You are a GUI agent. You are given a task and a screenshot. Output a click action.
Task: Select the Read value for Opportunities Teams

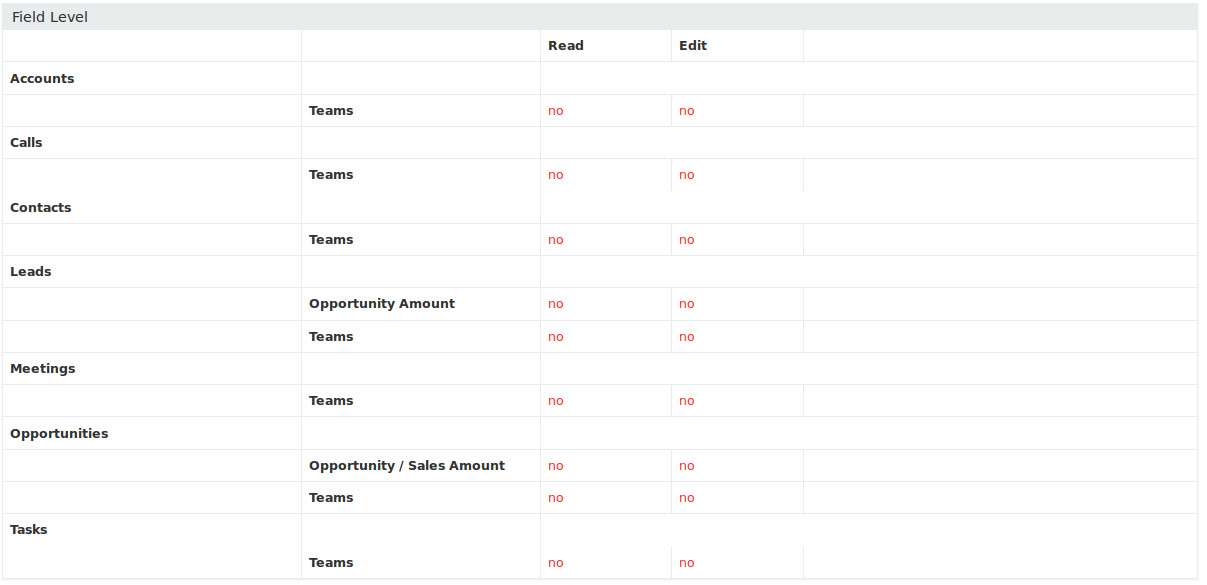pos(556,498)
